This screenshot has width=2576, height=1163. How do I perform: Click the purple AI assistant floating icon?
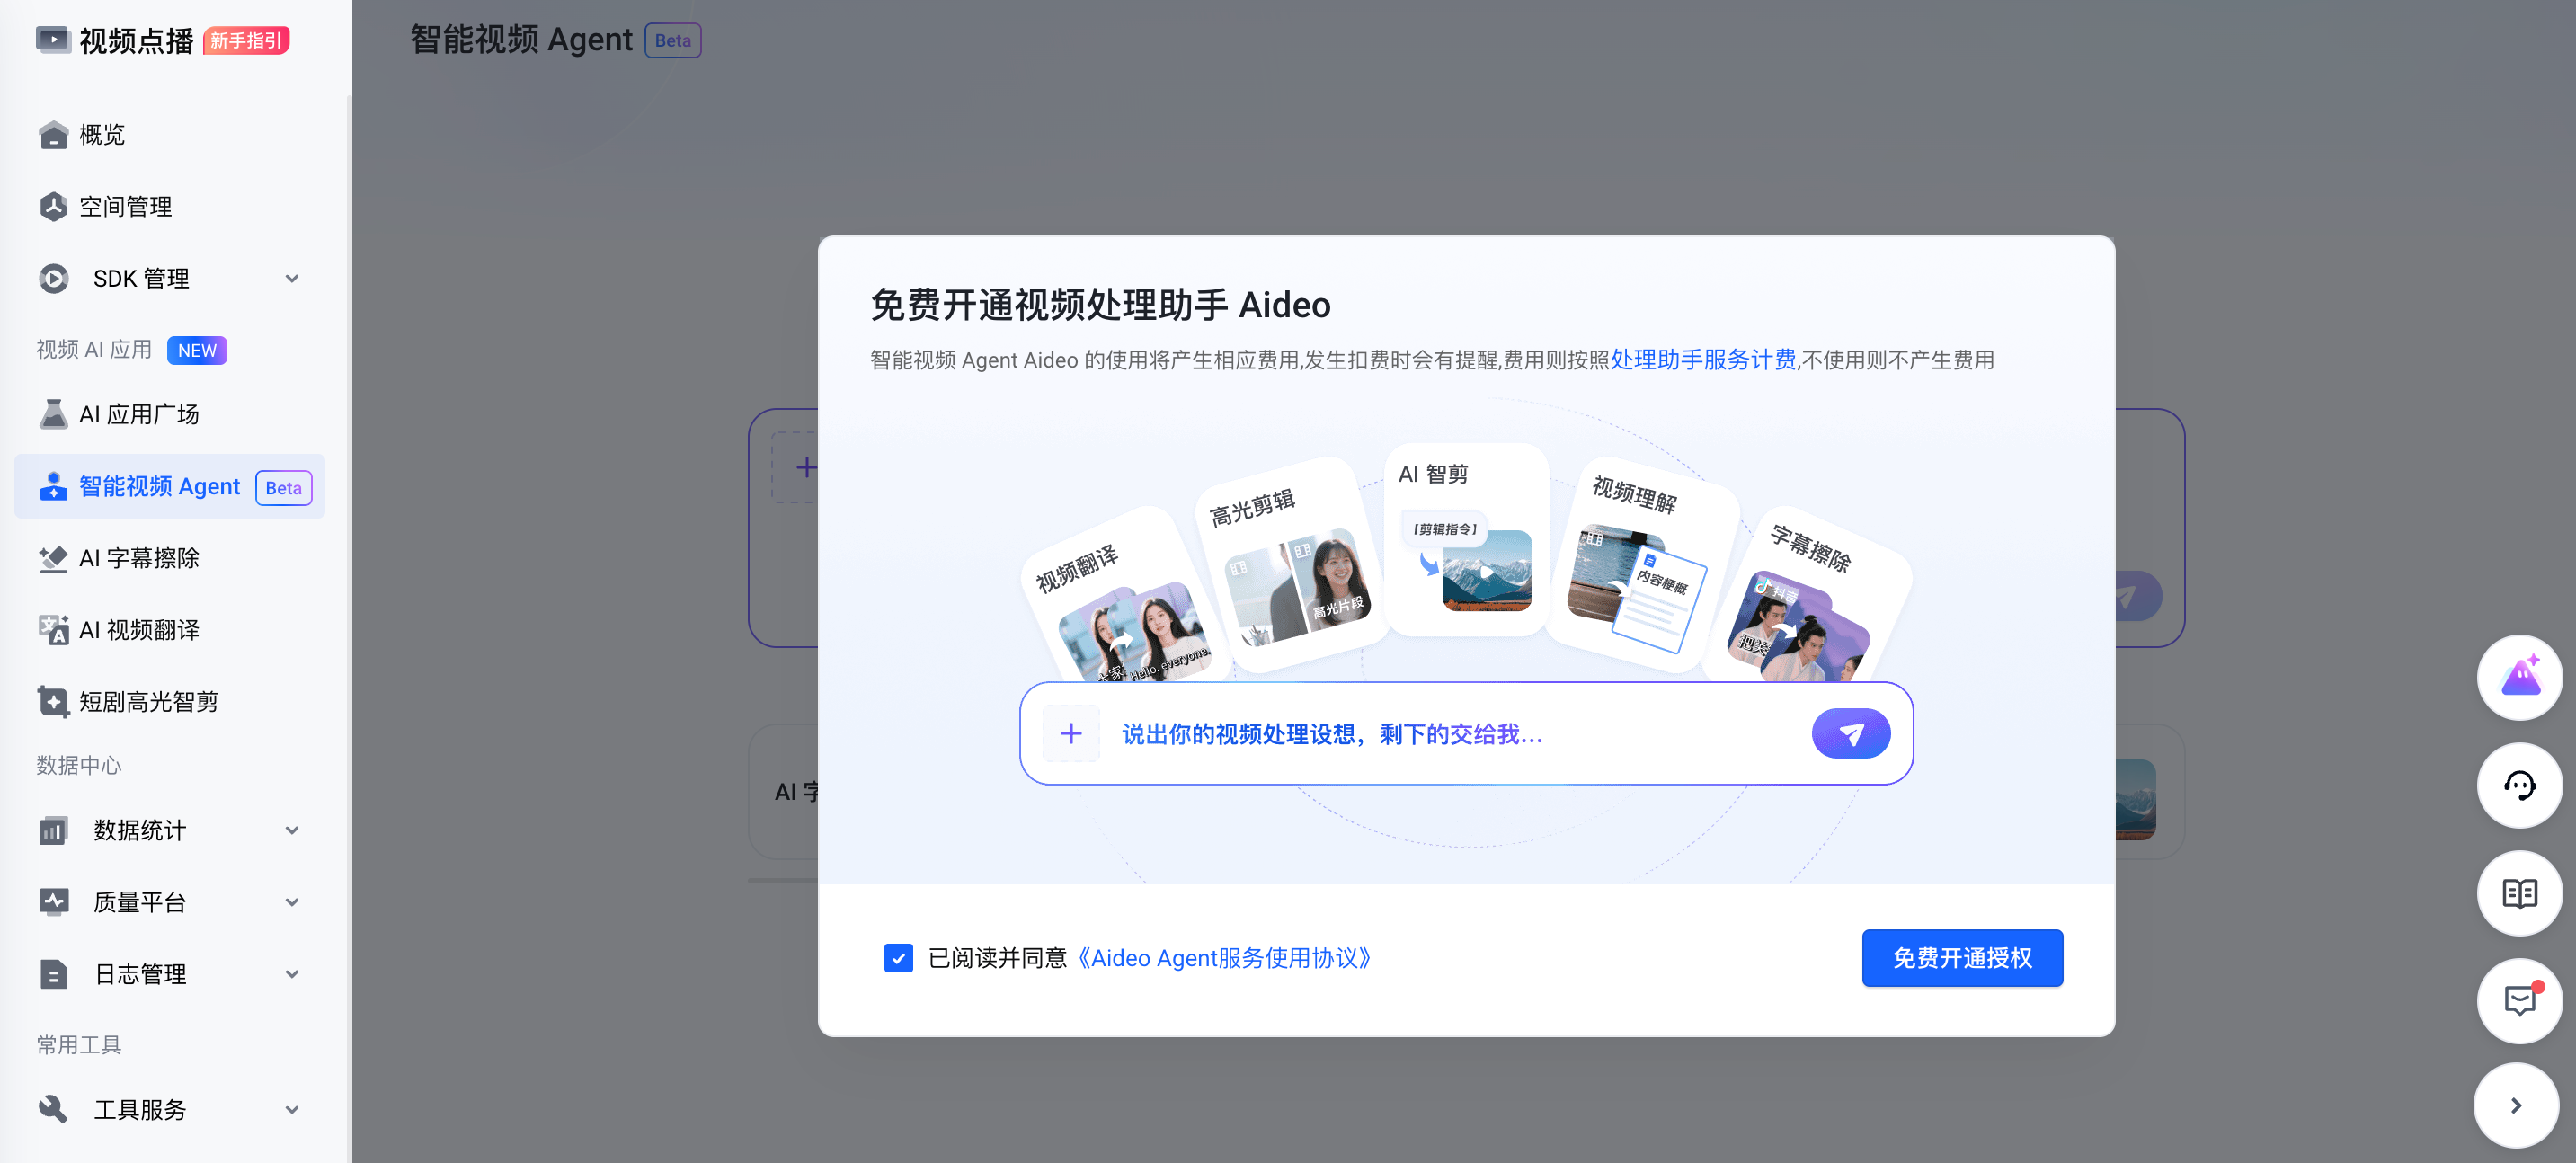[2519, 678]
